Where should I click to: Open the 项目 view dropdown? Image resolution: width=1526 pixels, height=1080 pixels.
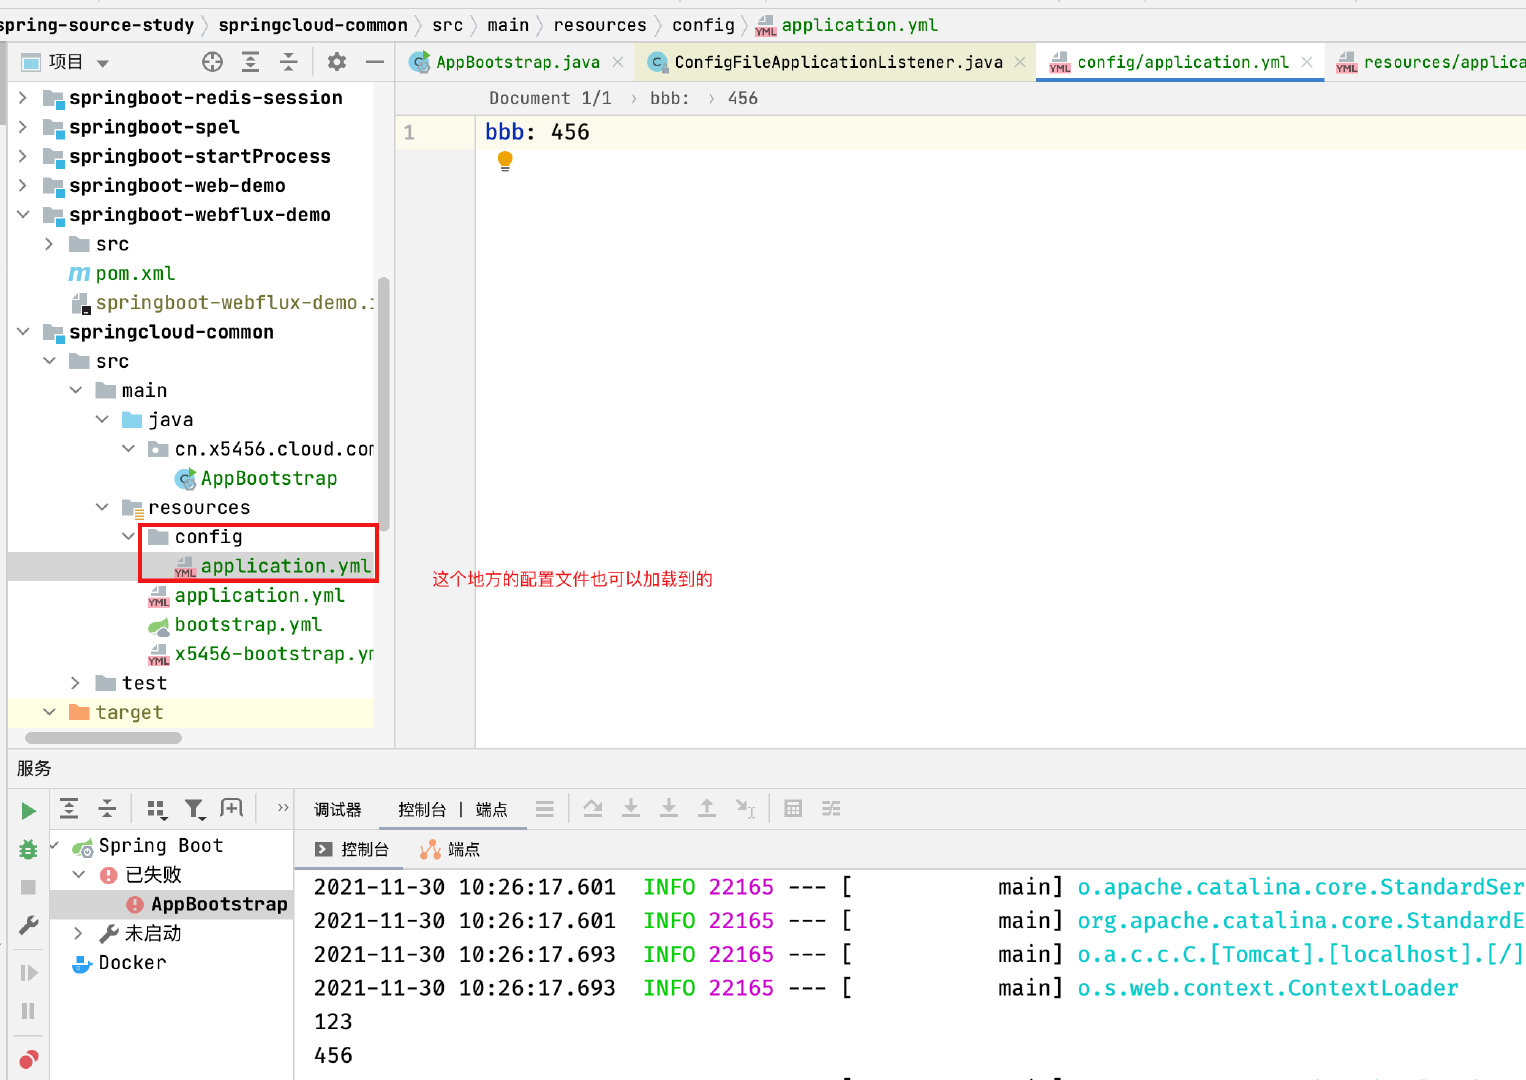click(x=102, y=63)
